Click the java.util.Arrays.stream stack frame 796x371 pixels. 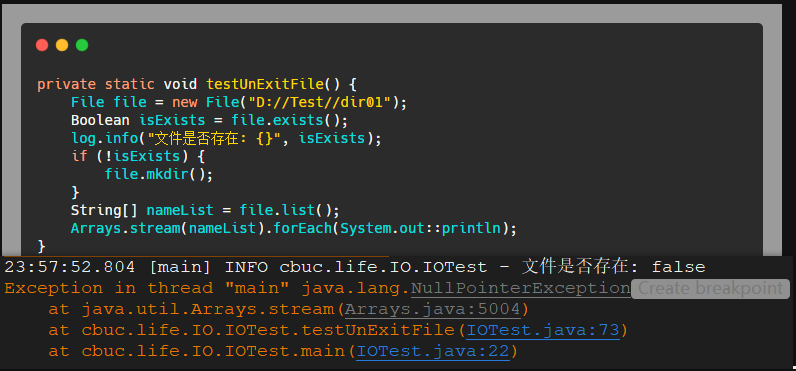207,309
